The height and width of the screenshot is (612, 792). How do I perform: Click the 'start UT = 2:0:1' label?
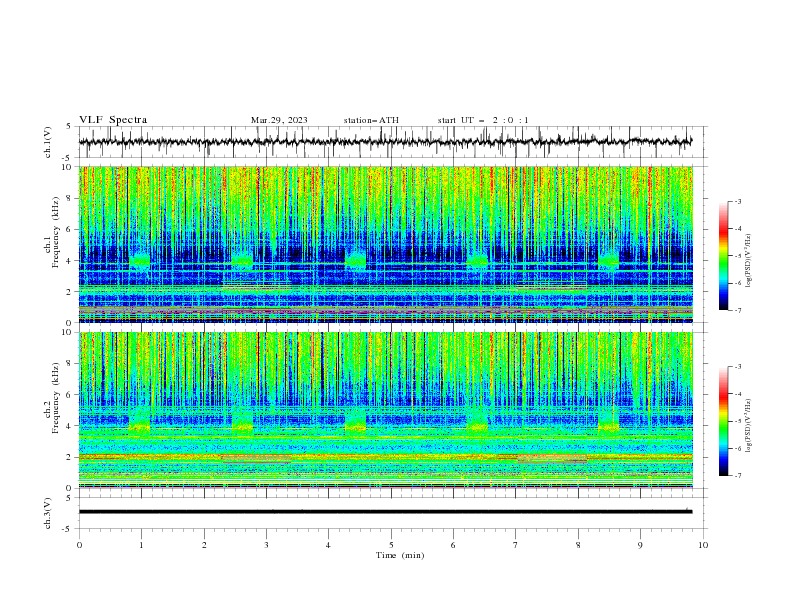[x=483, y=120]
